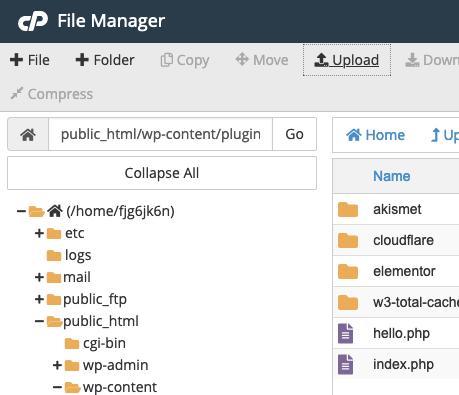This screenshot has width=459, height=395.
Task: Sort files by Name column
Action: [x=392, y=176]
